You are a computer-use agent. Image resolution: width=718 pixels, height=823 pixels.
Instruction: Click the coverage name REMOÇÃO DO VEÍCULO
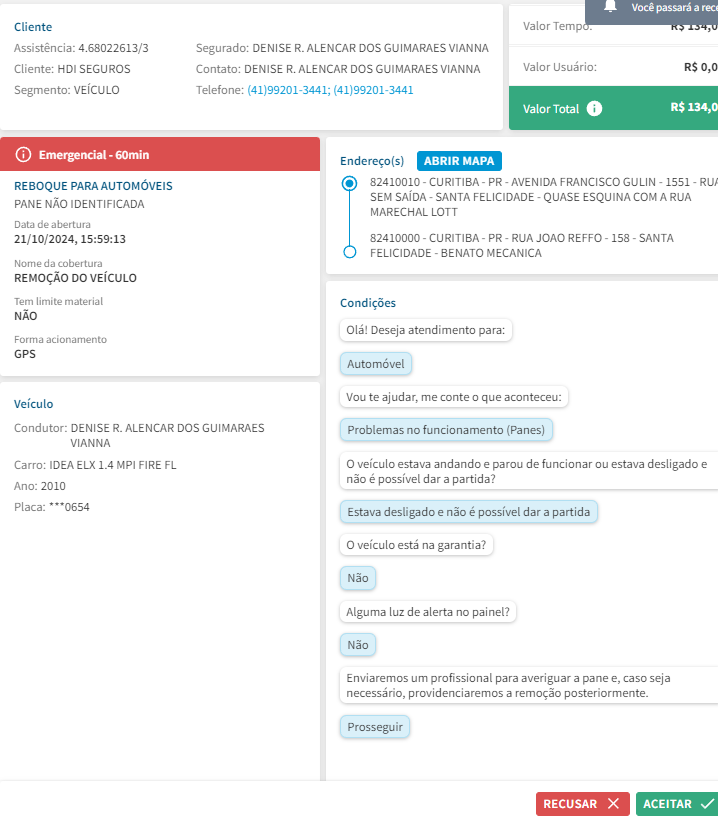(x=75, y=278)
